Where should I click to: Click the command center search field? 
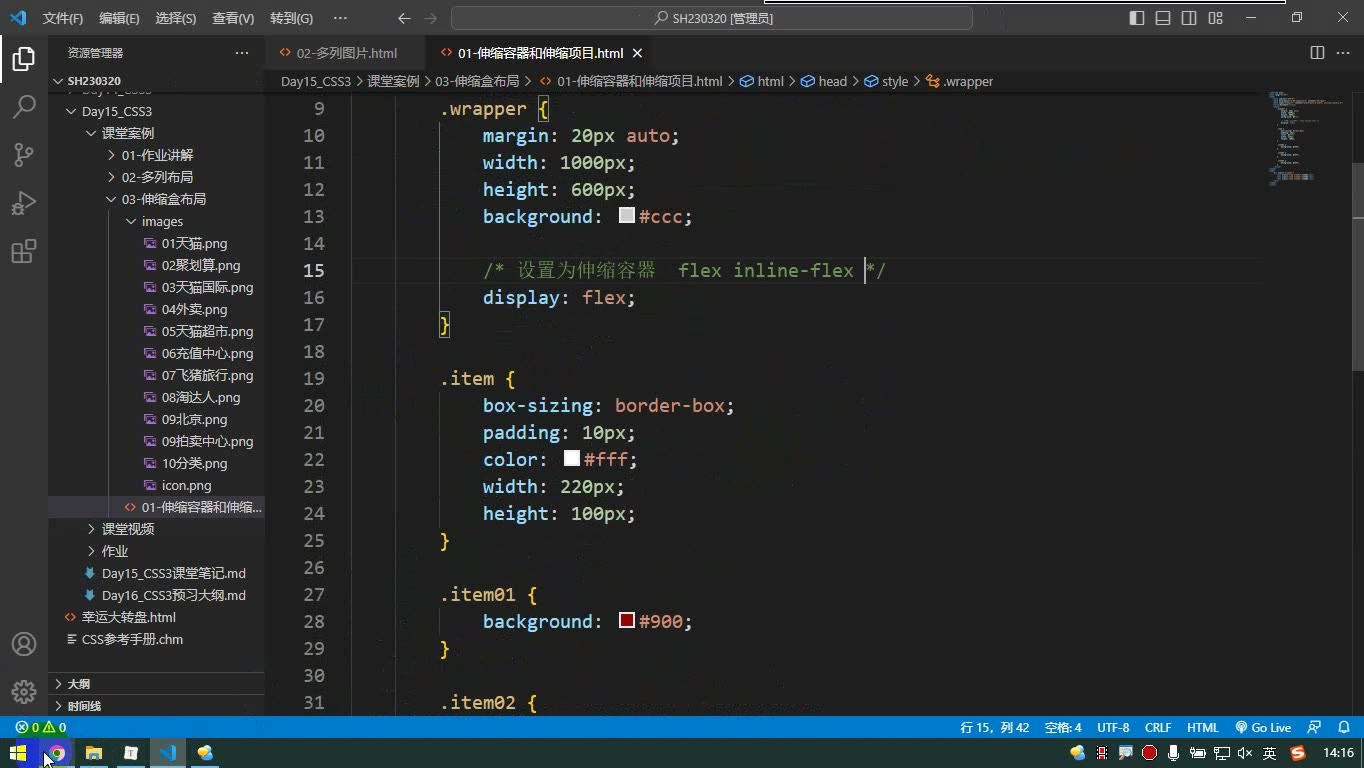click(x=712, y=18)
